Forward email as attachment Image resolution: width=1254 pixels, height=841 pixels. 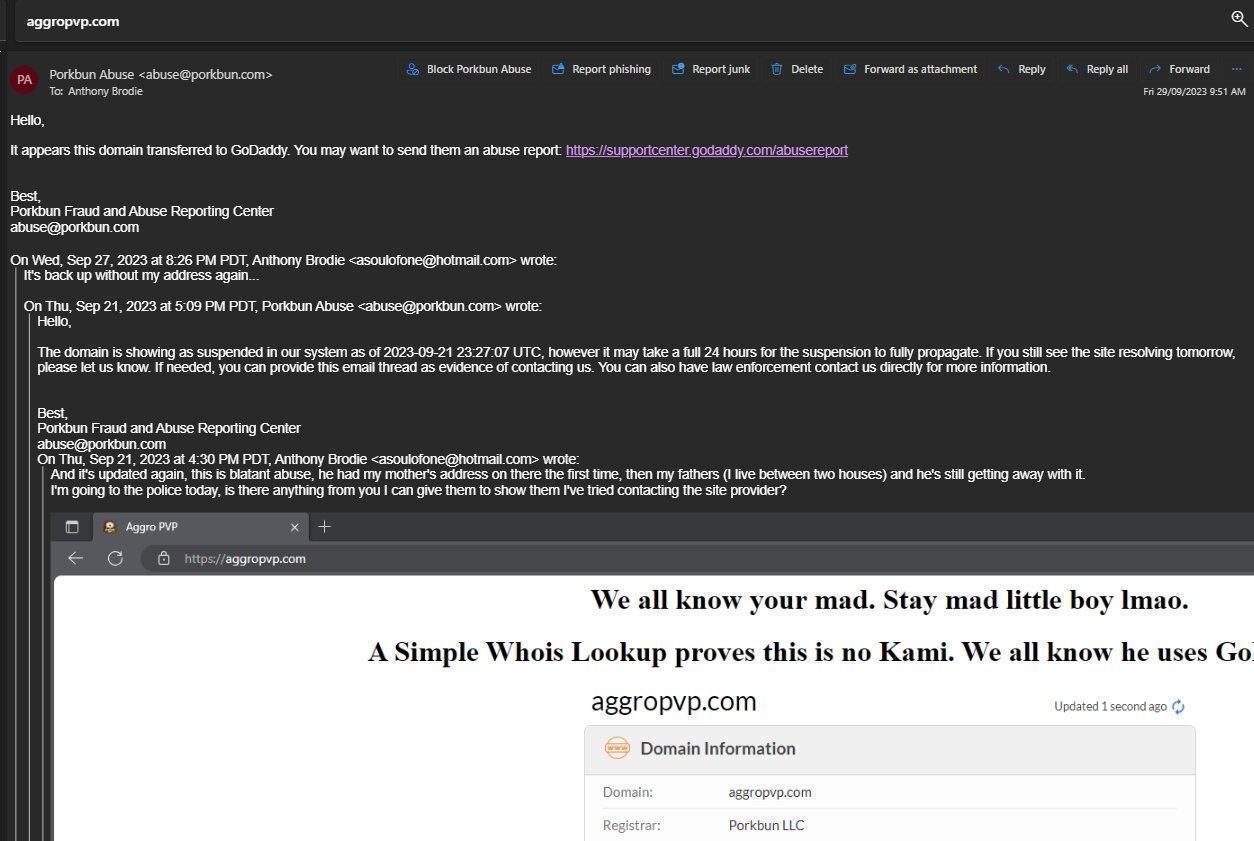pos(910,69)
